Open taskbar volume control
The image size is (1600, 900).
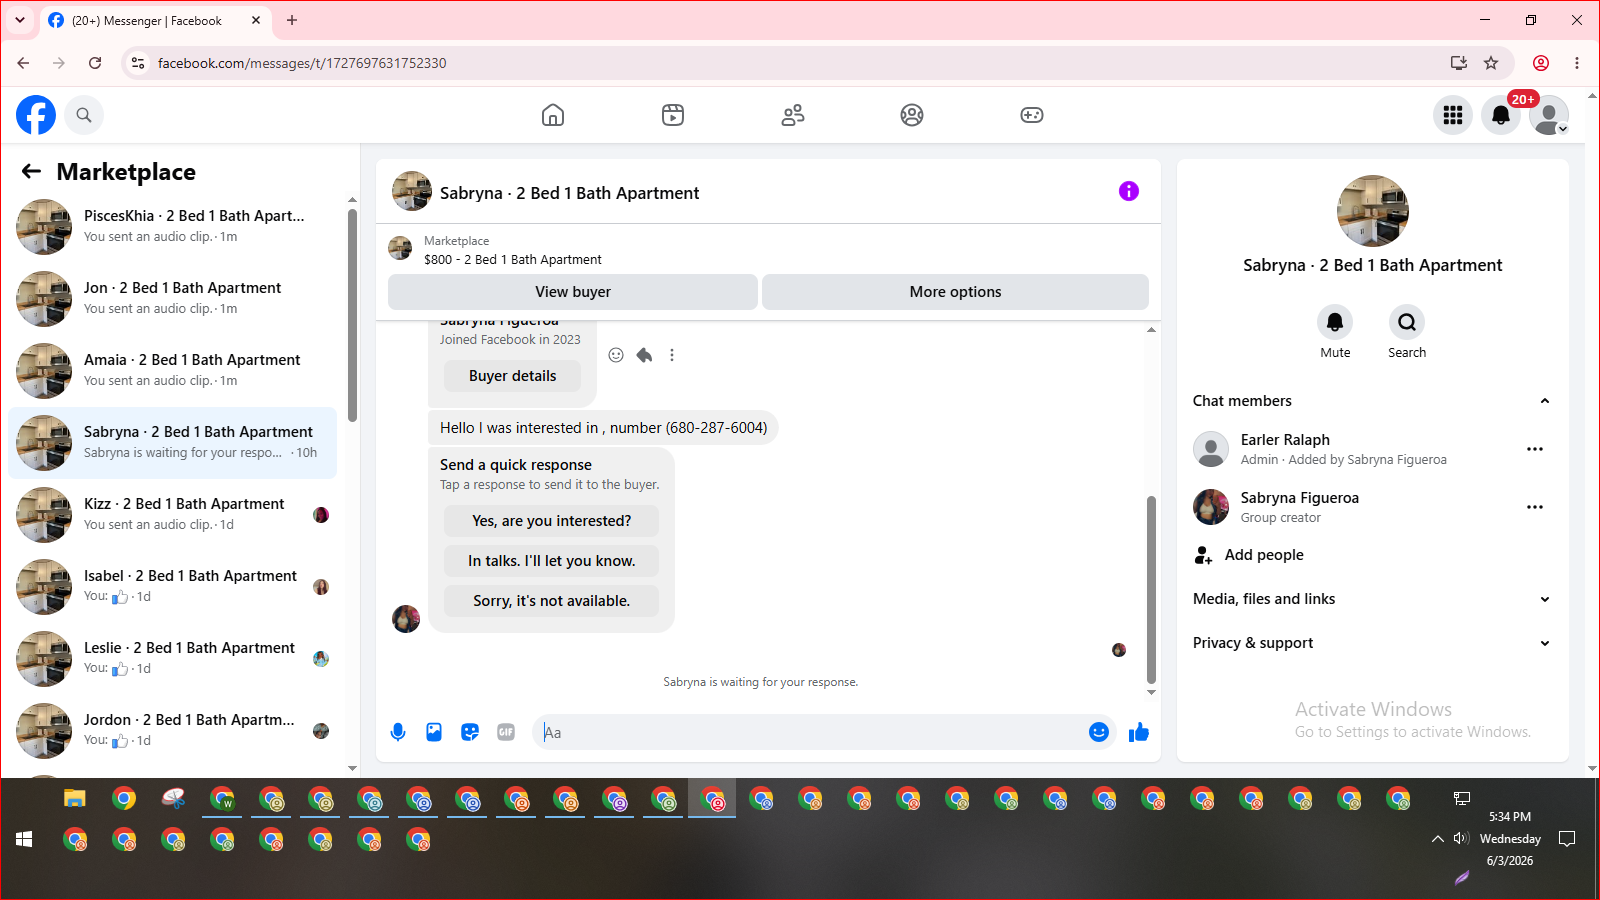click(x=1461, y=839)
